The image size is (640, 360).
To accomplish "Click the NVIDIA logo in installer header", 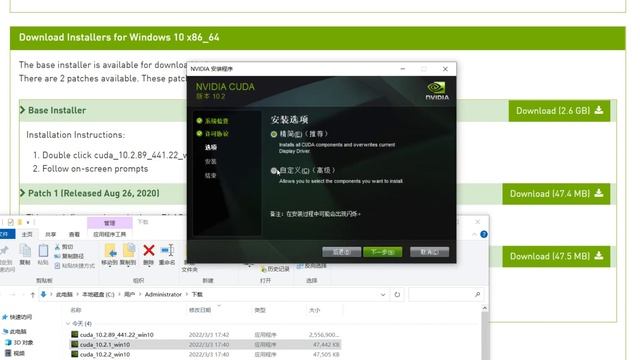I will tap(437, 91).
